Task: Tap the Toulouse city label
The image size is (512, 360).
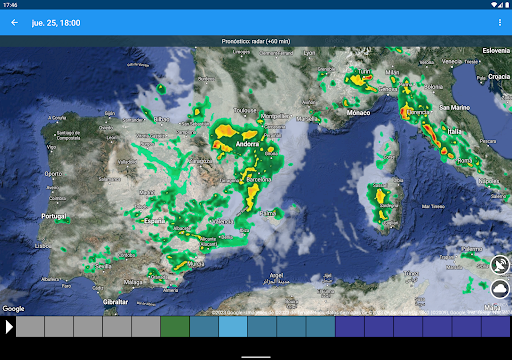Action: pyautogui.click(x=245, y=110)
